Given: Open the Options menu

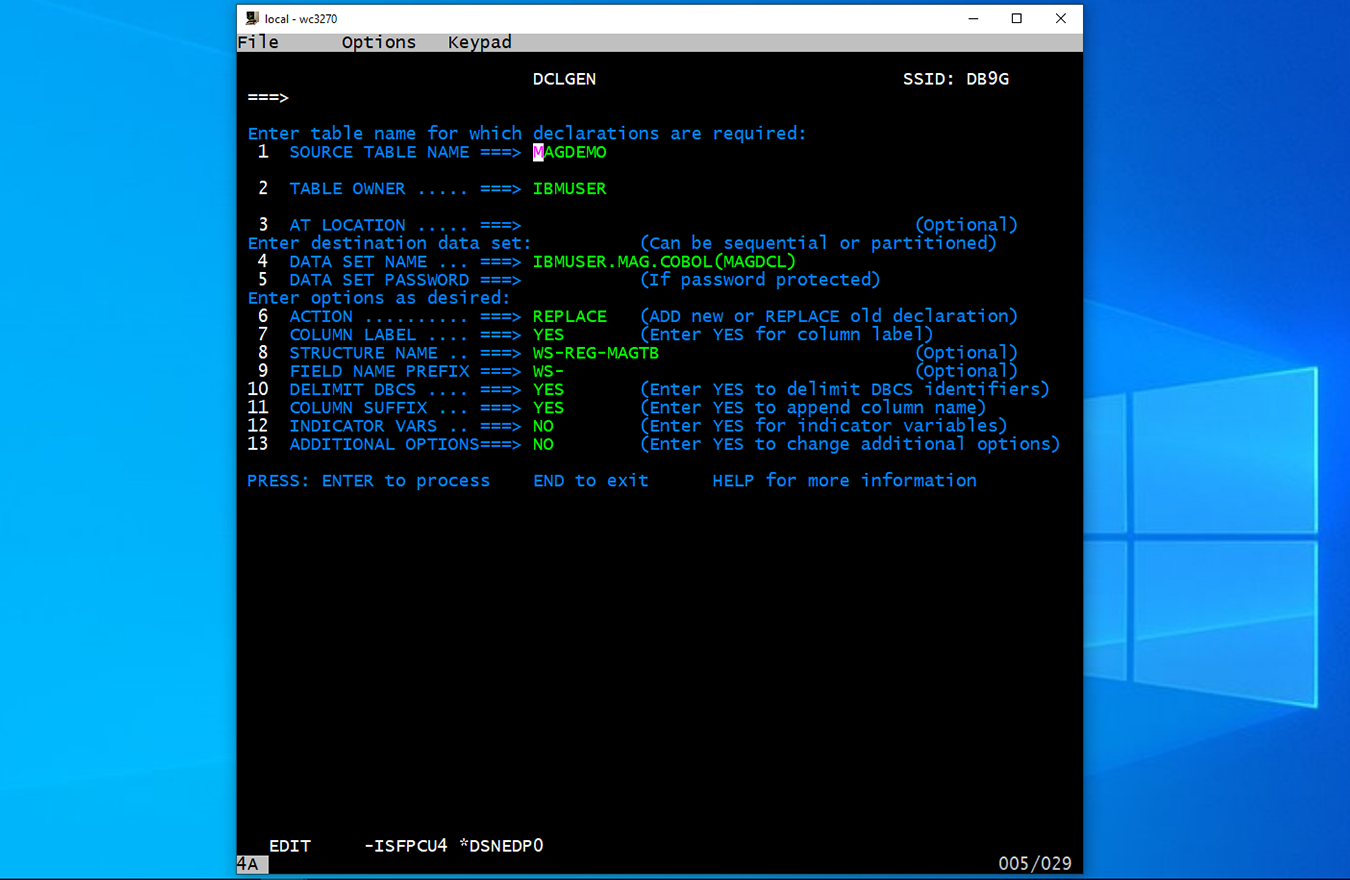Looking at the screenshot, I should (x=378, y=42).
